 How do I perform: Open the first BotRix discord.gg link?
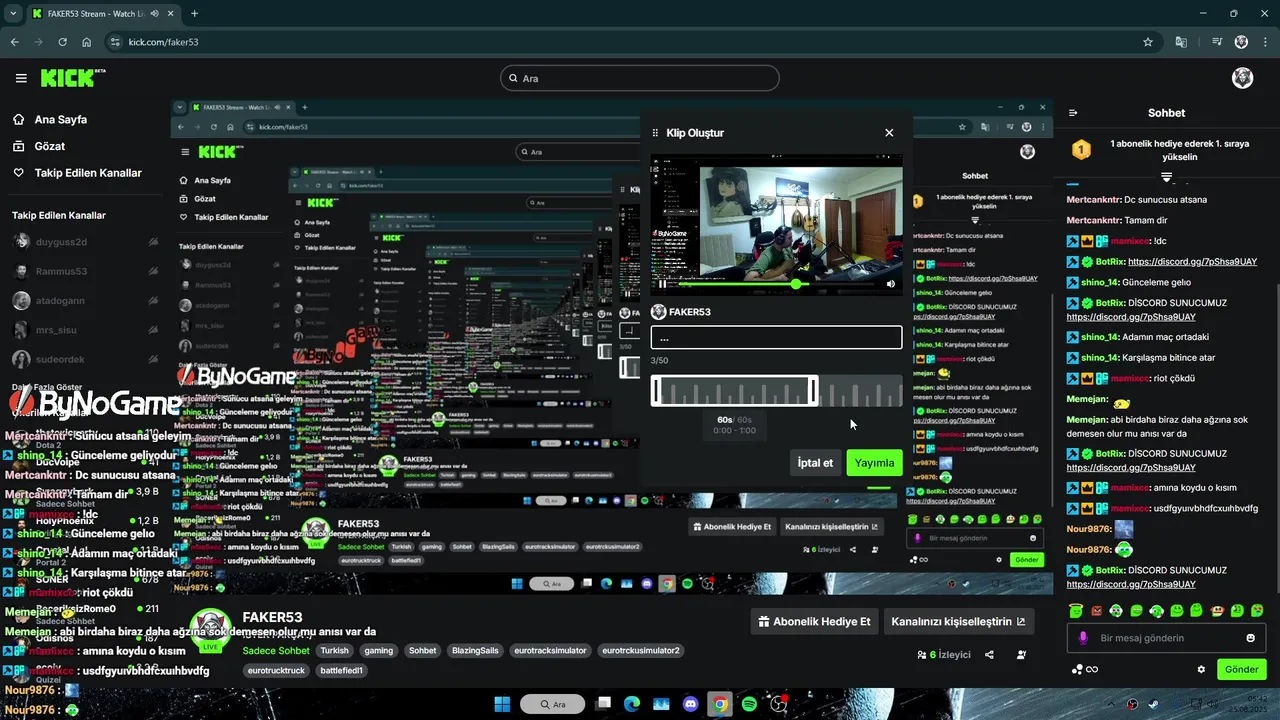[1192, 261]
